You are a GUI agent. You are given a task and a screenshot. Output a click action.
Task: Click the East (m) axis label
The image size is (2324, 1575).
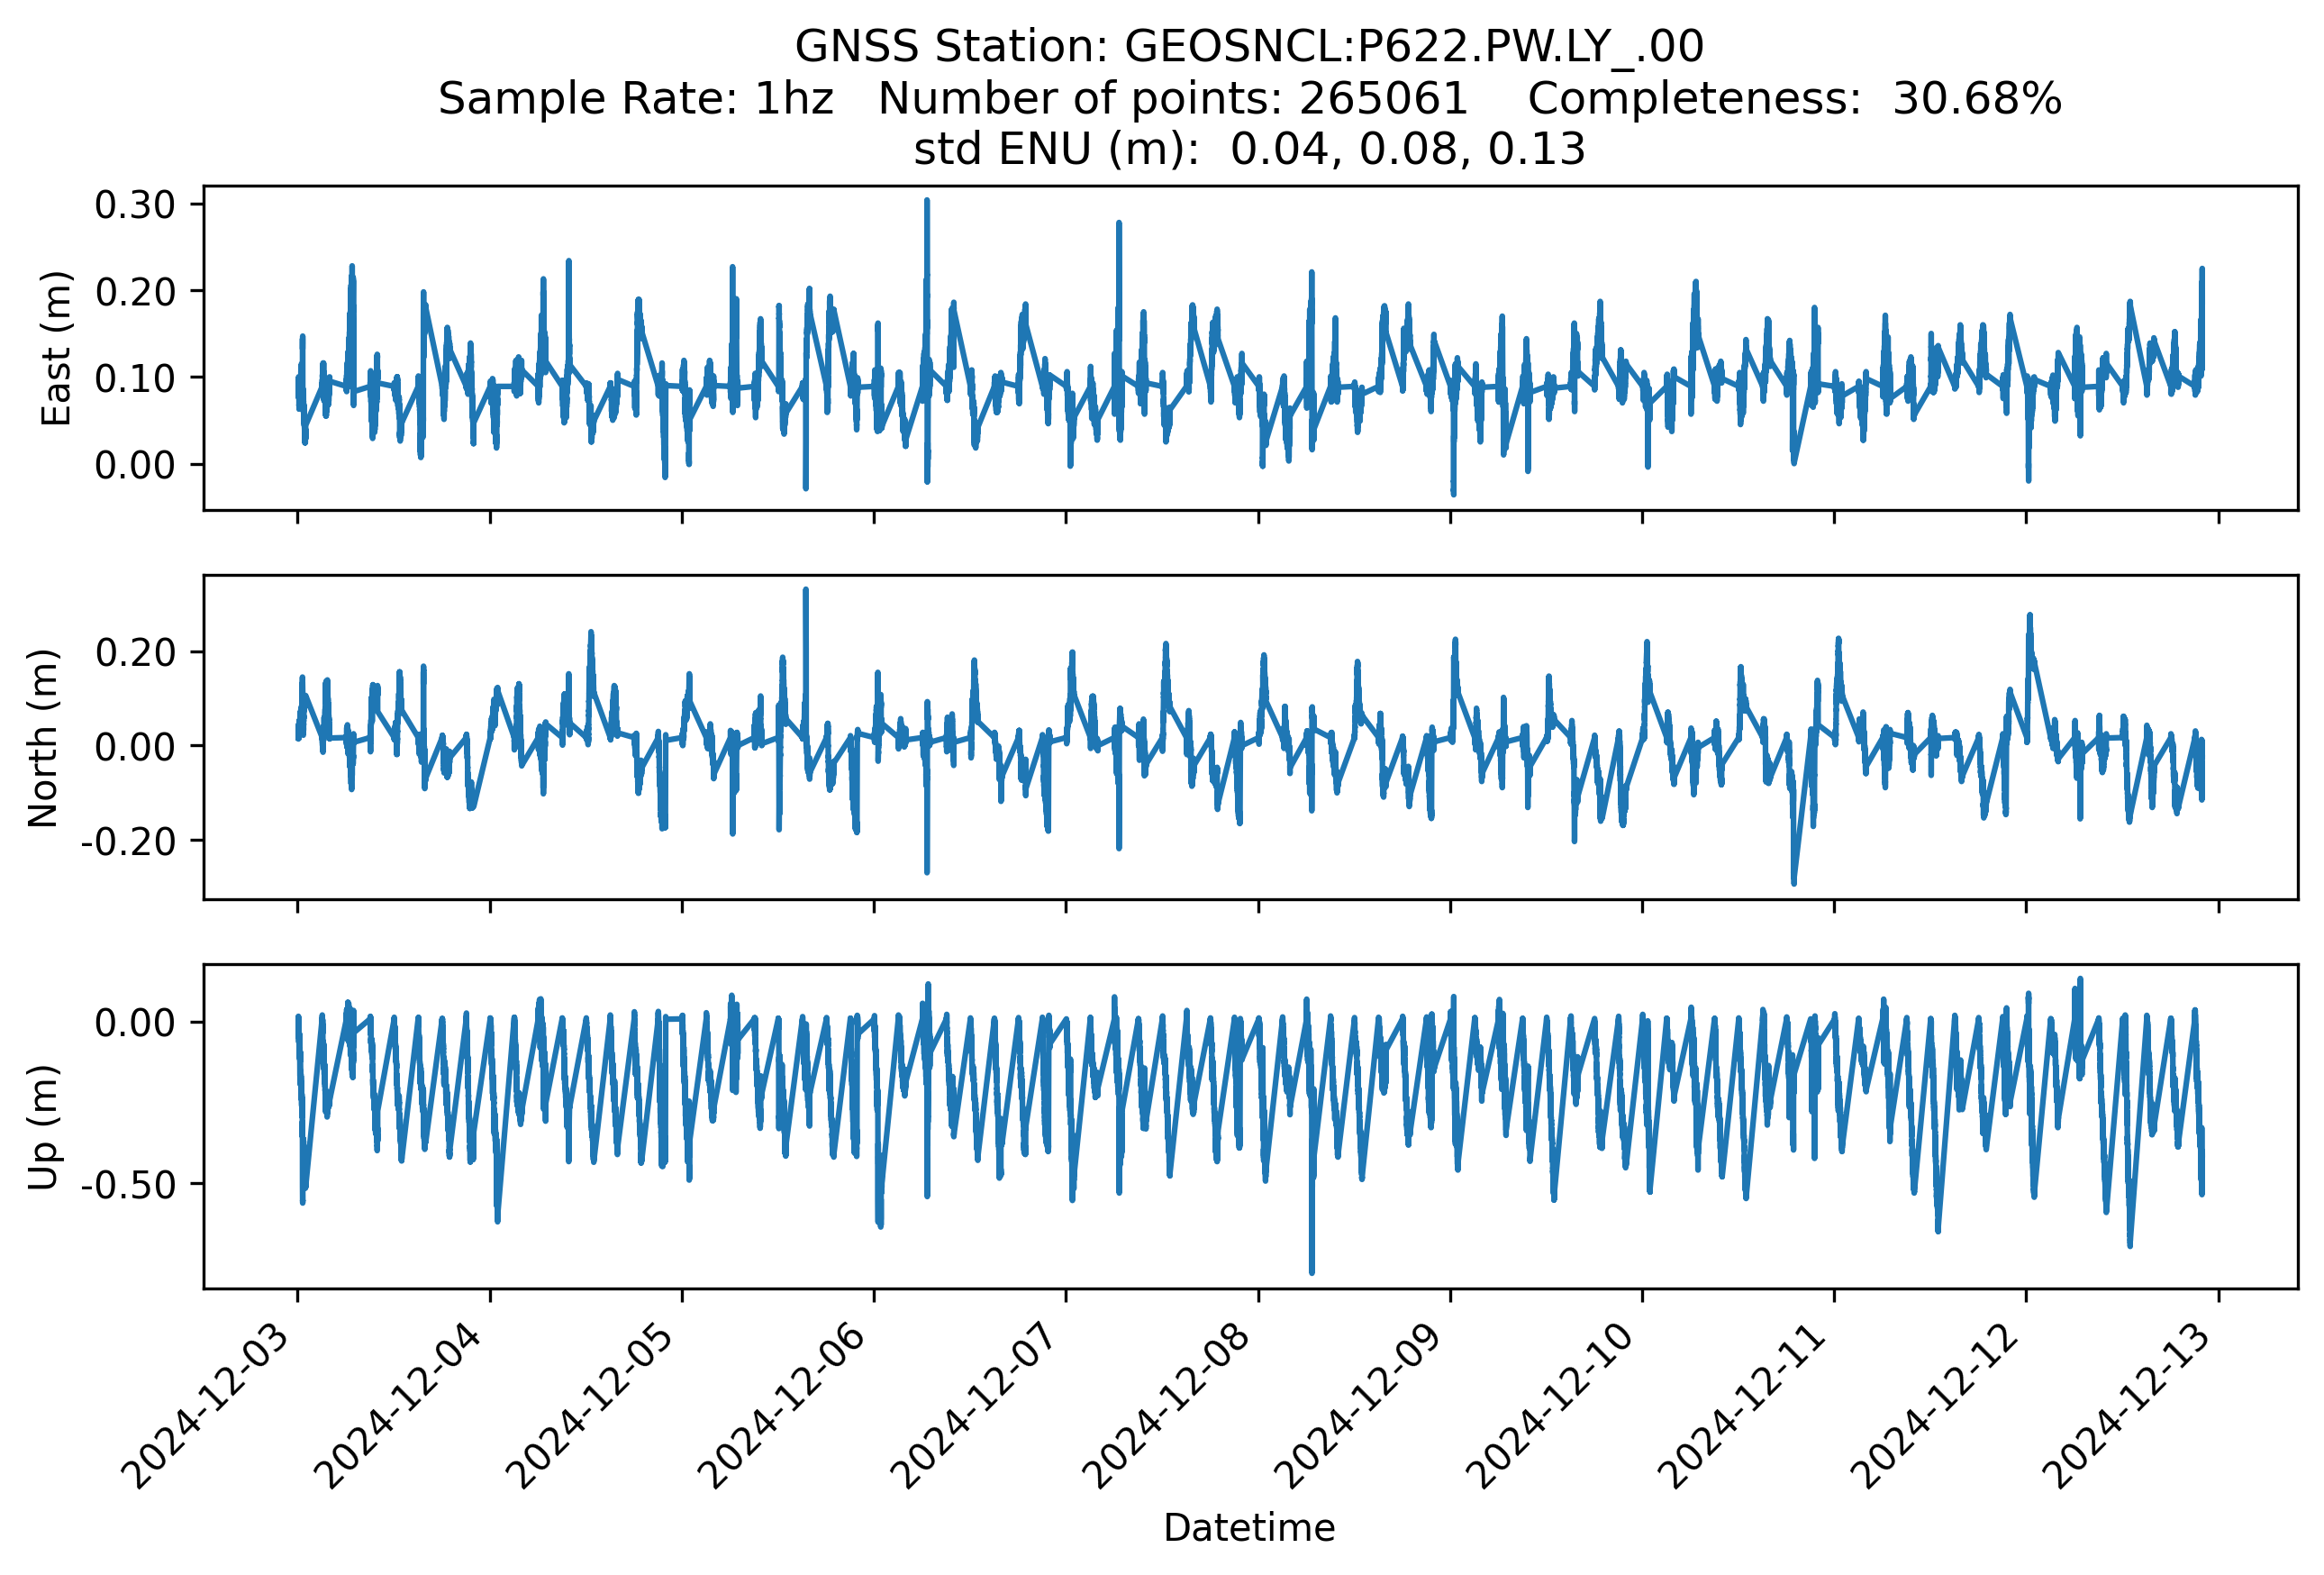[56, 348]
